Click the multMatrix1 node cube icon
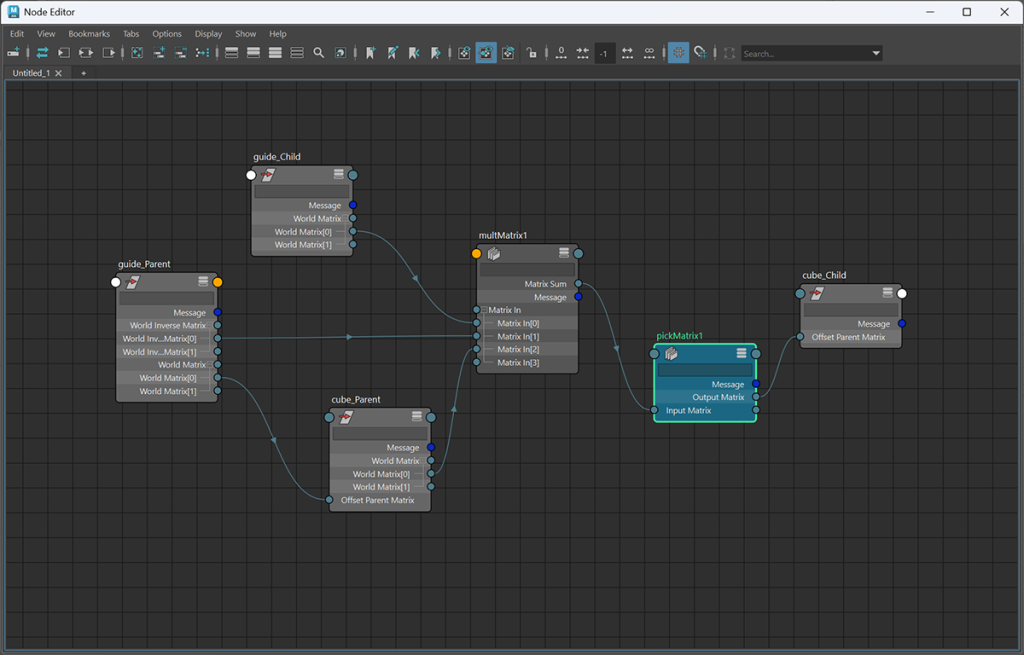Viewport: 1024px width, 655px height. [x=494, y=253]
